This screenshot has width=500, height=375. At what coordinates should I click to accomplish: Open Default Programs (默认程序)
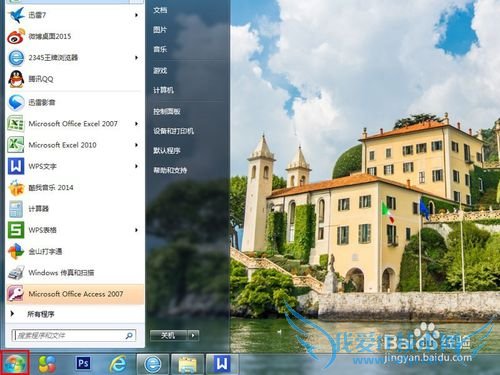click(167, 151)
